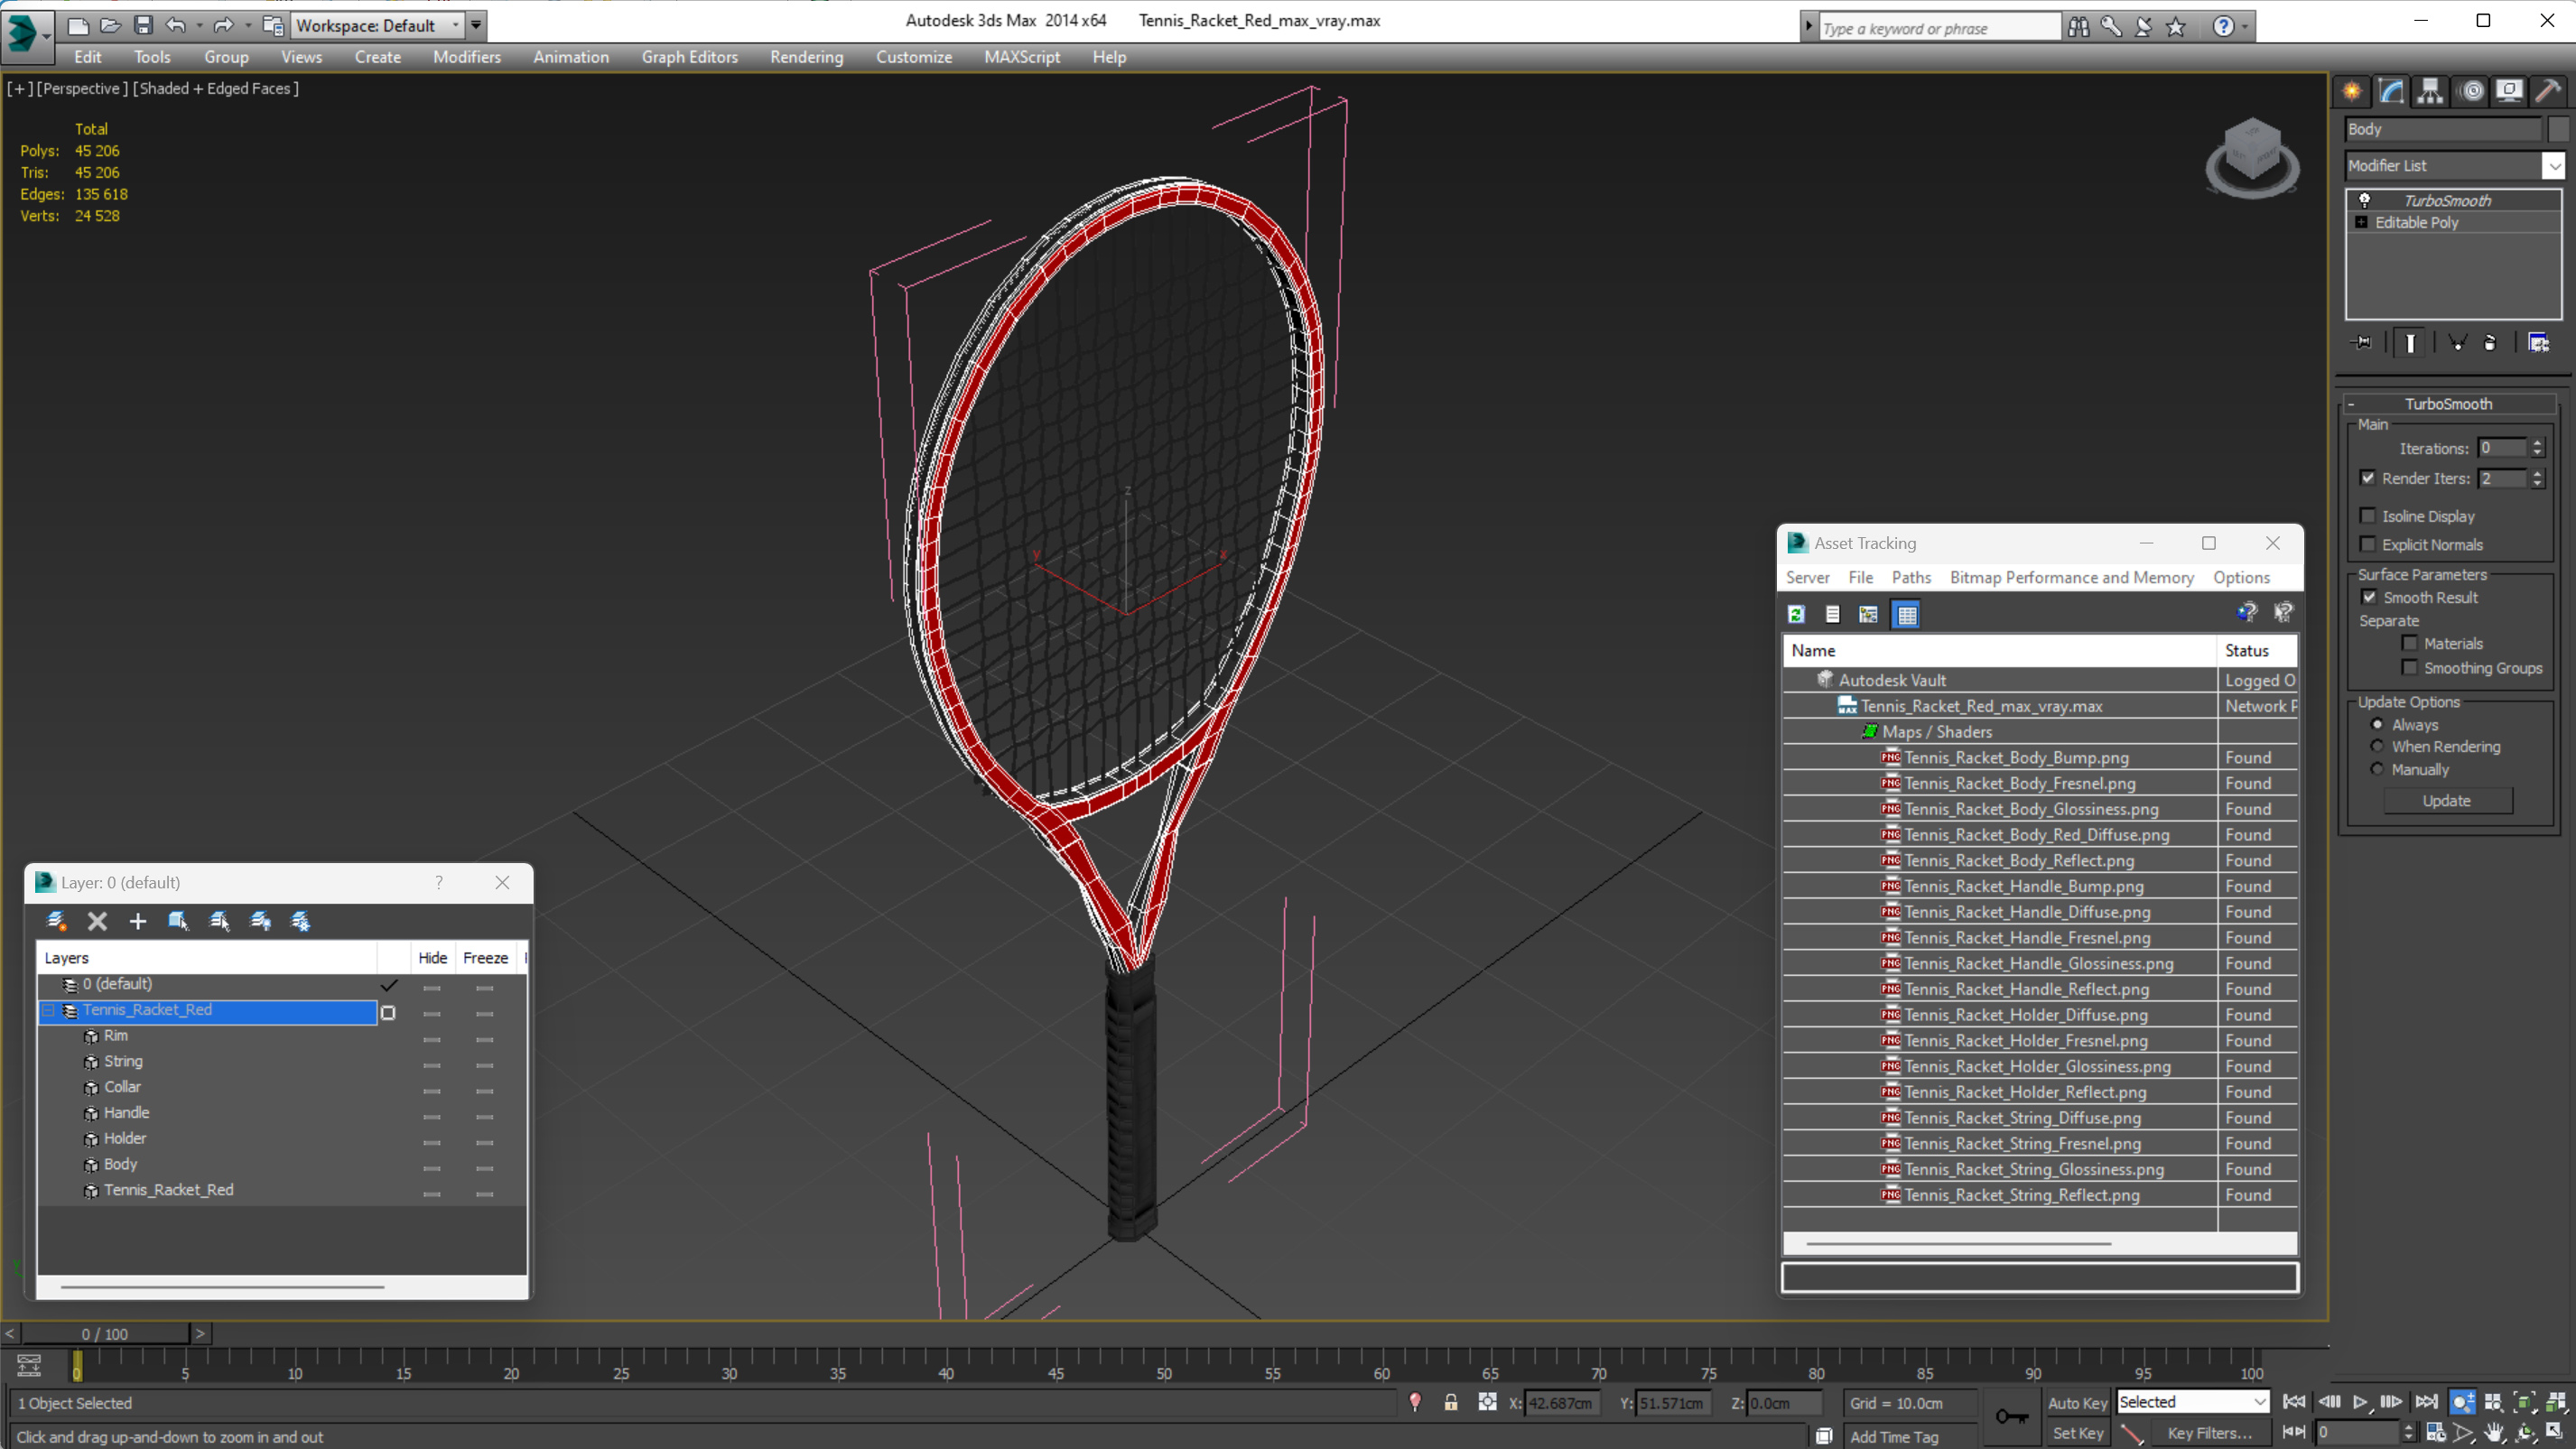2576x1449 pixels.
Task: Open the Workspace Default dropdown
Action: tap(455, 25)
